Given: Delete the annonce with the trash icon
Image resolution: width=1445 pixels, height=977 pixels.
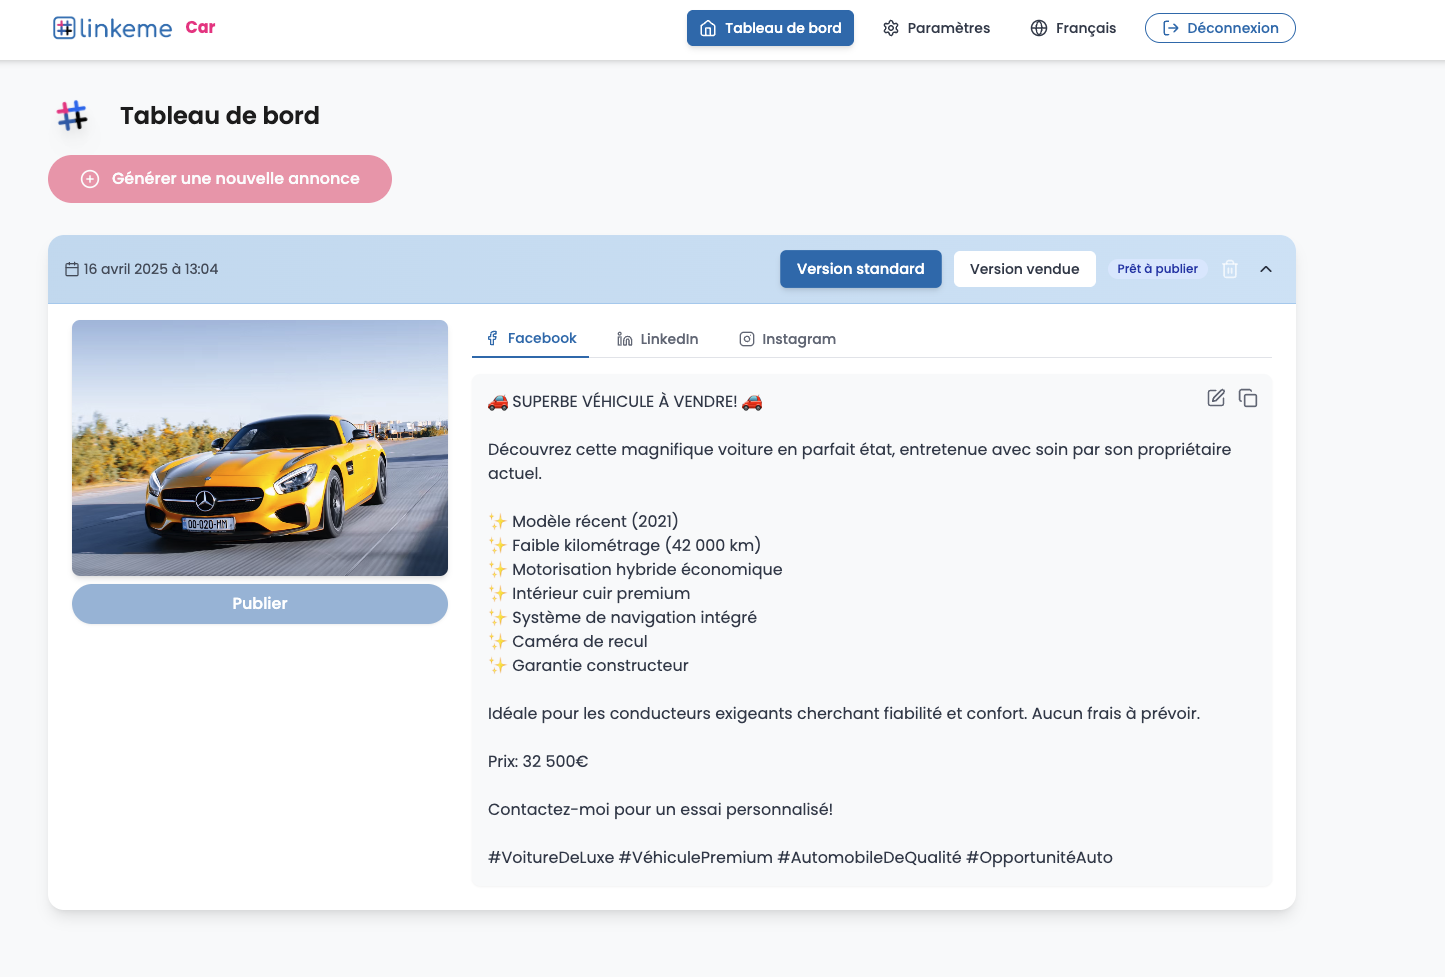Looking at the screenshot, I should (1230, 268).
